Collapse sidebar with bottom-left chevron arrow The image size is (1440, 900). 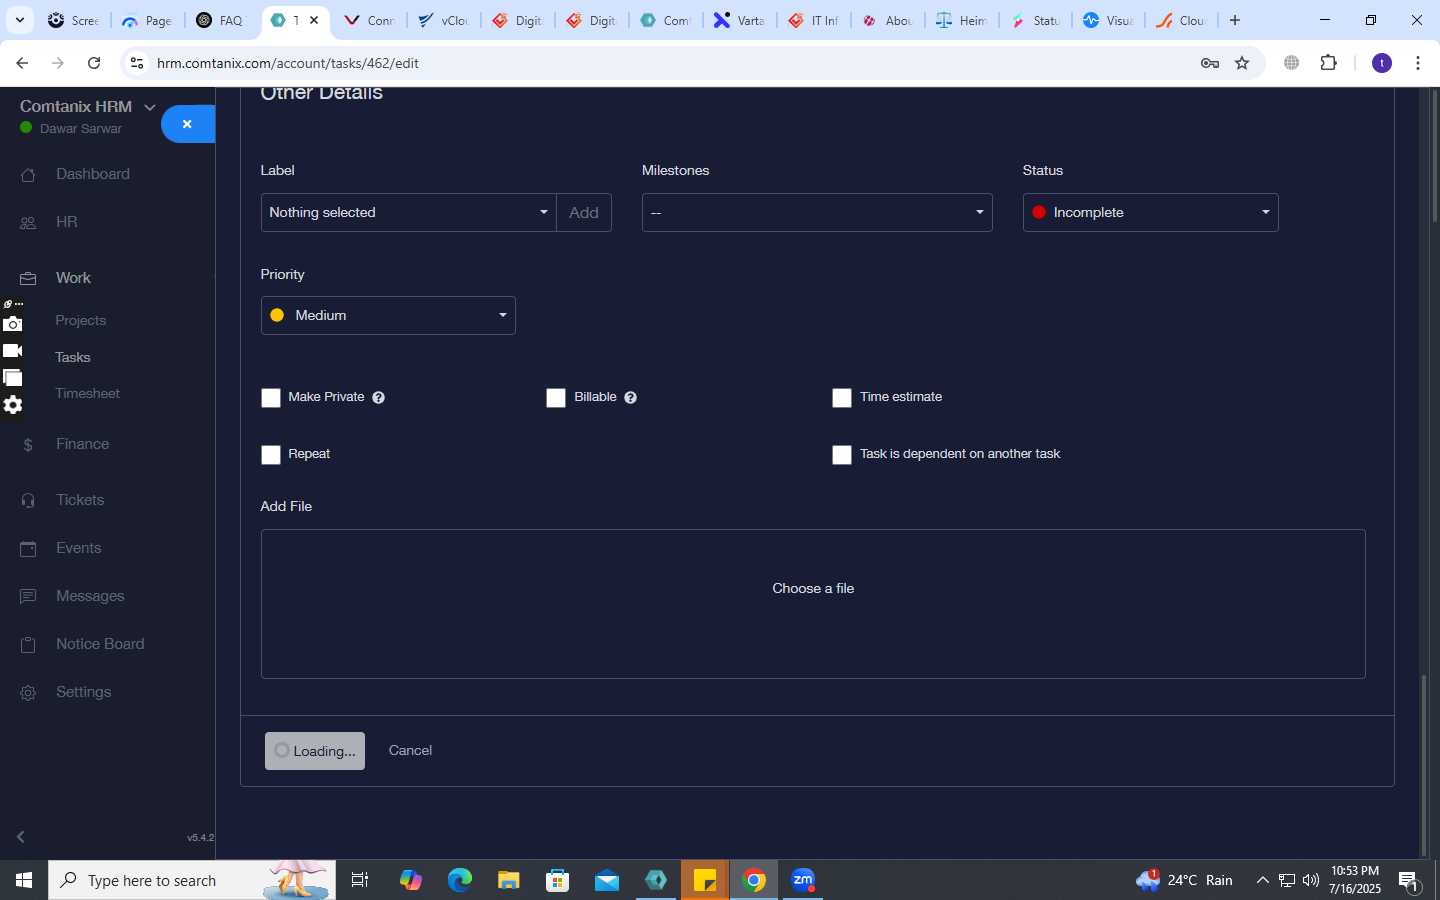tap(21, 836)
